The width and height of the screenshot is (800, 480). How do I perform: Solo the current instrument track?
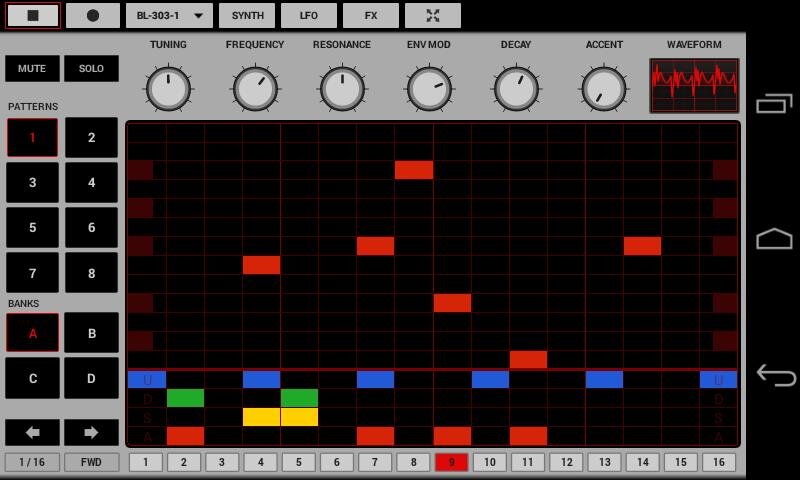click(x=91, y=68)
